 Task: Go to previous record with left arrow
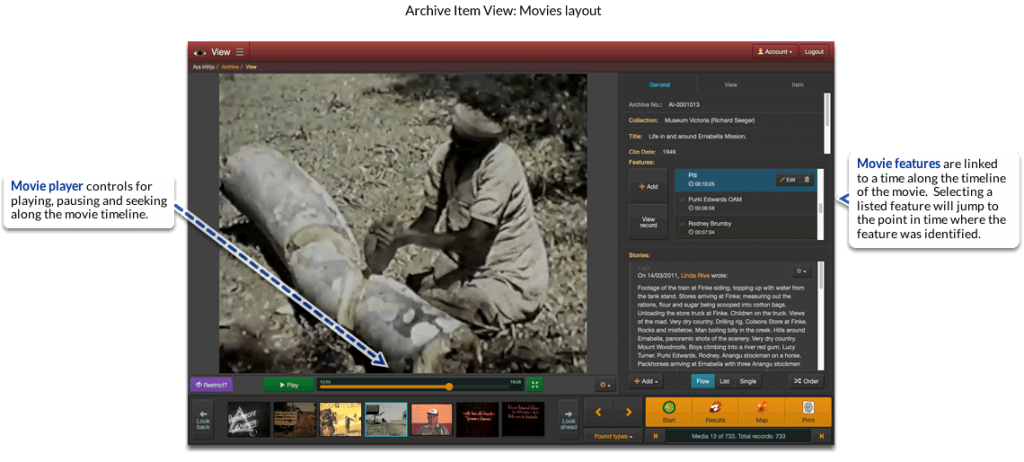pyautogui.click(x=598, y=412)
